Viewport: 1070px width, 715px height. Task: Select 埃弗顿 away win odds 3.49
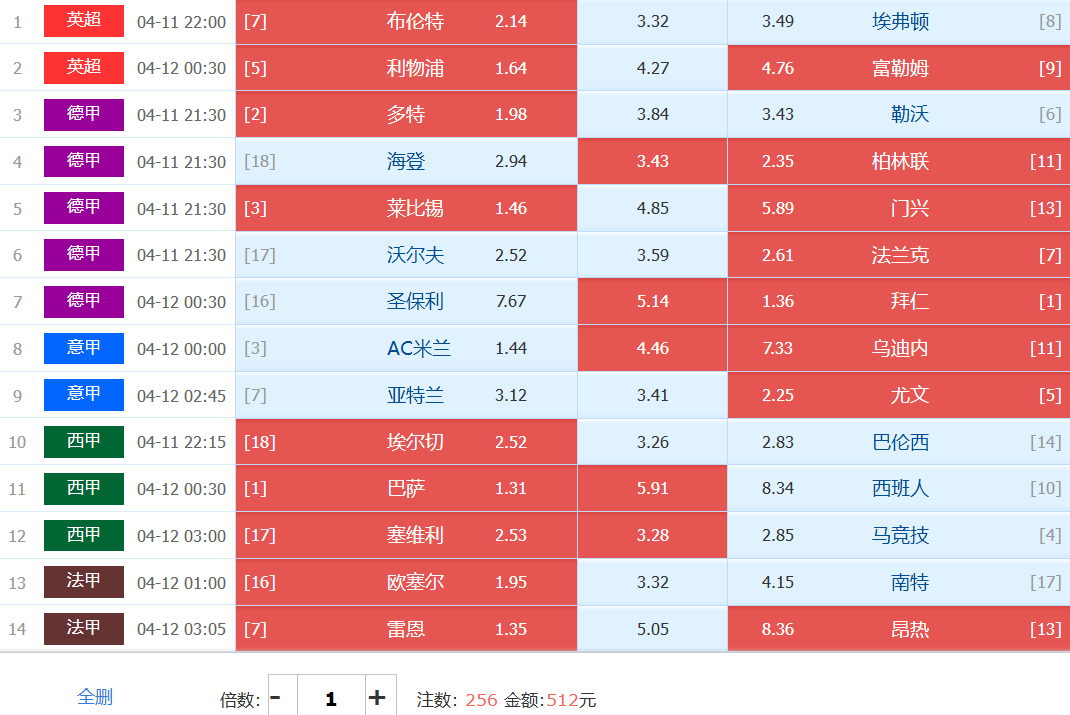pos(898,21)
